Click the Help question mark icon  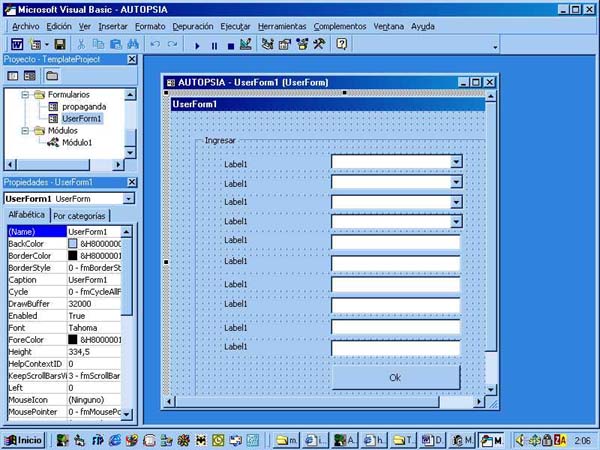click(x=342, y=45)
